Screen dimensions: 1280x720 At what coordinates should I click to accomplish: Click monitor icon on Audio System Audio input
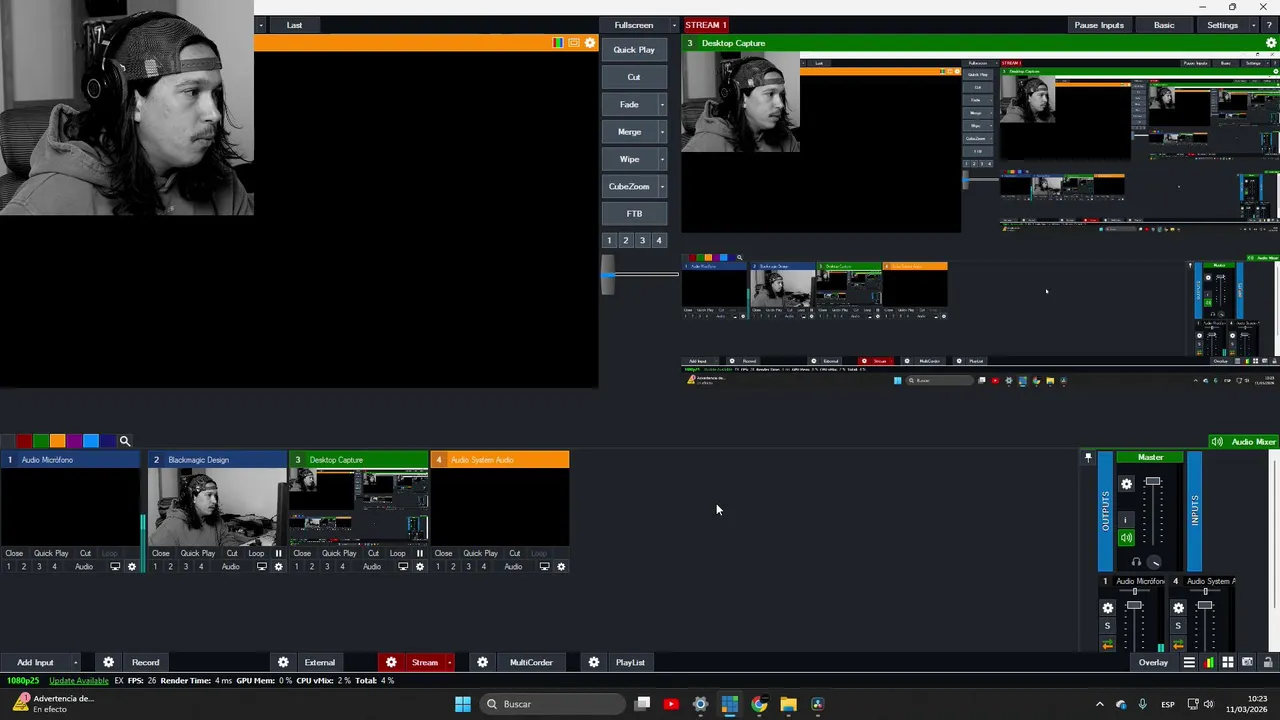click(x=544, y=567)
